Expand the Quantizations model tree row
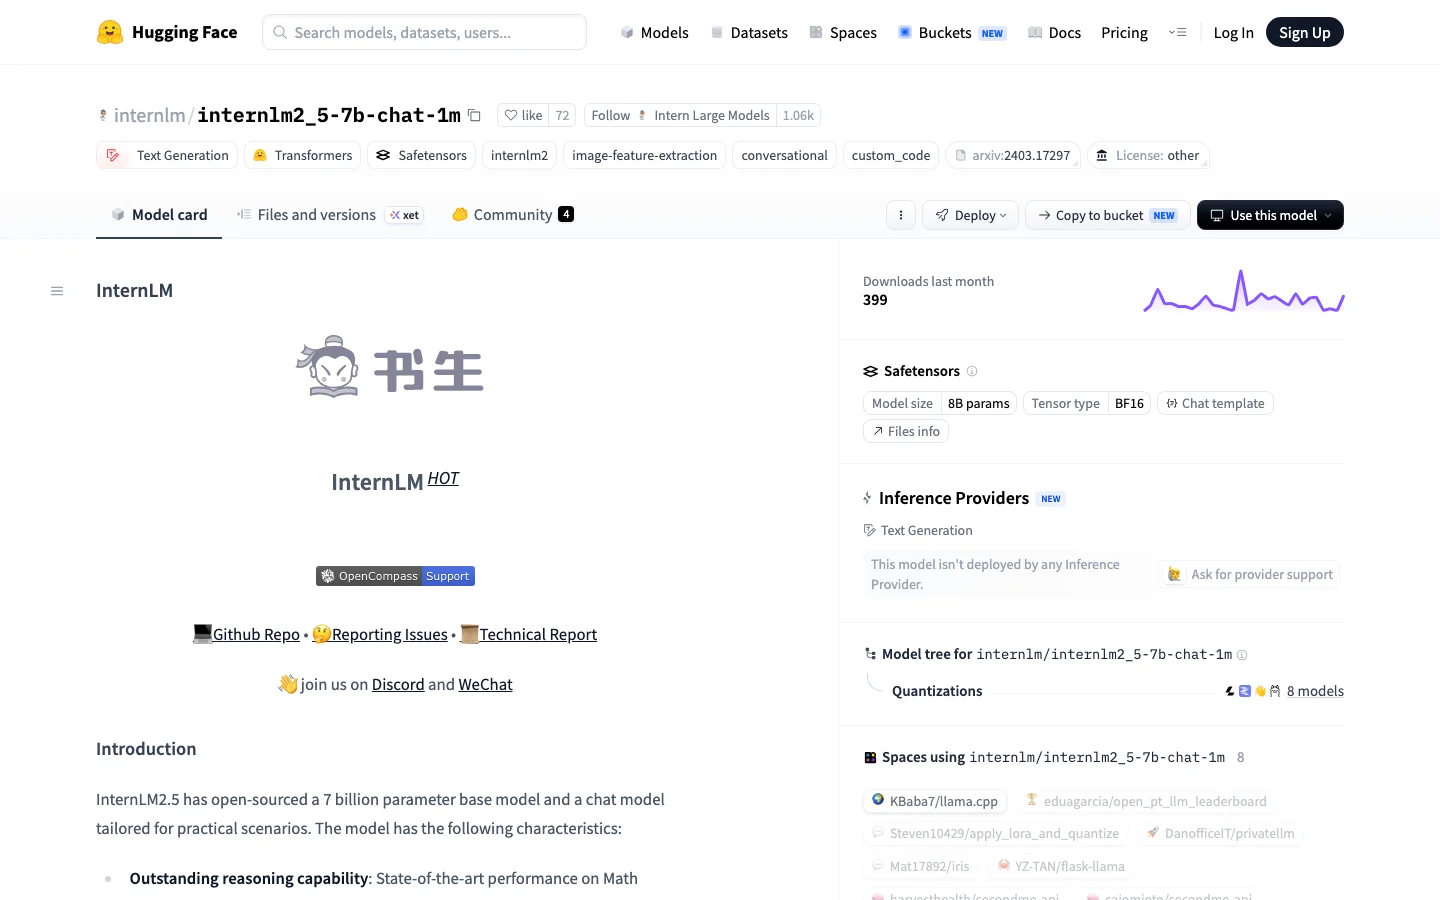Screen dimensions: 1440x900 (1117, 691)
